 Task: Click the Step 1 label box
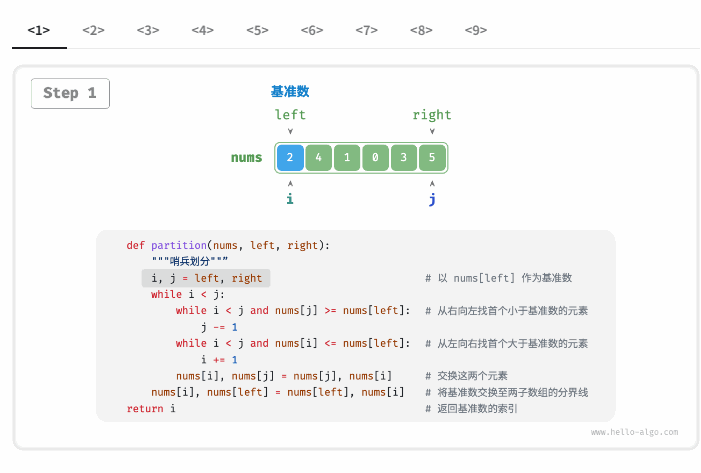70,93
